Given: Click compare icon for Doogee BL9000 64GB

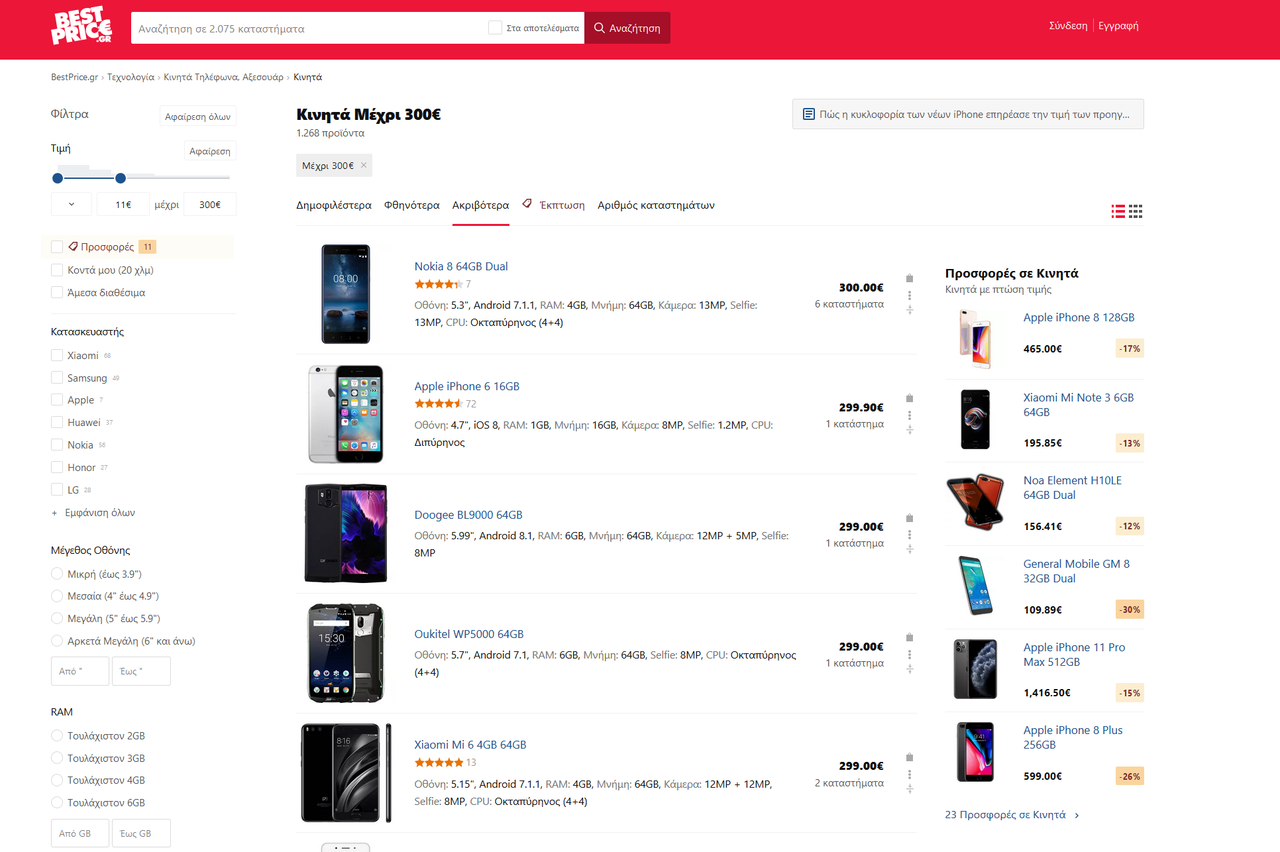Looking at the screenshot, I should pos(909,549).
